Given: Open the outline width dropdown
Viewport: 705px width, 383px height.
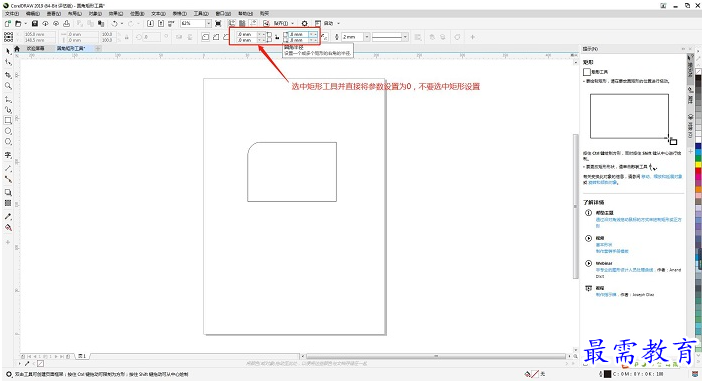Looking at the screenshot, I should tap(367, 37).
